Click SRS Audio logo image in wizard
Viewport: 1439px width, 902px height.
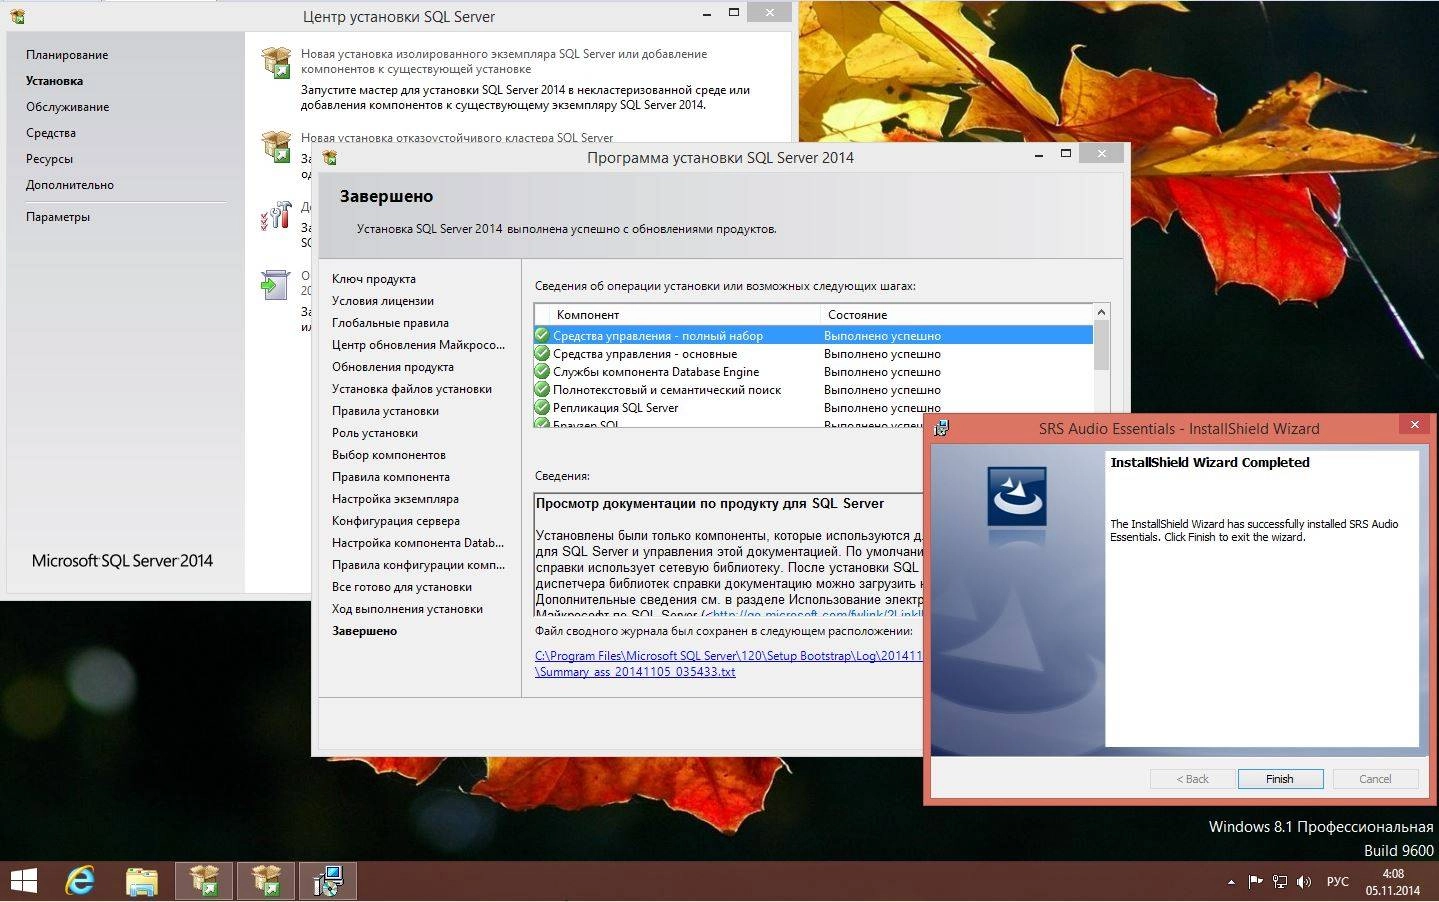[1017, 496]
